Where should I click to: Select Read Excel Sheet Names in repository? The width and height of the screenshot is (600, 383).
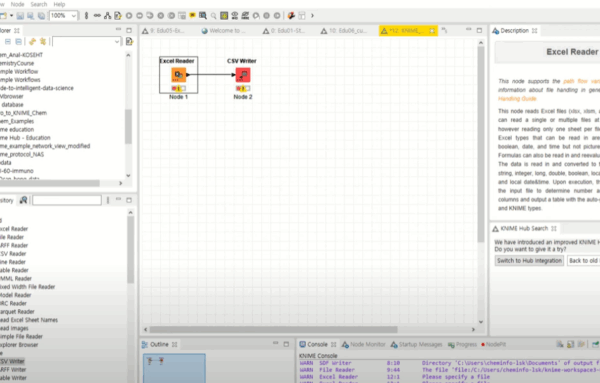point(29,320)
